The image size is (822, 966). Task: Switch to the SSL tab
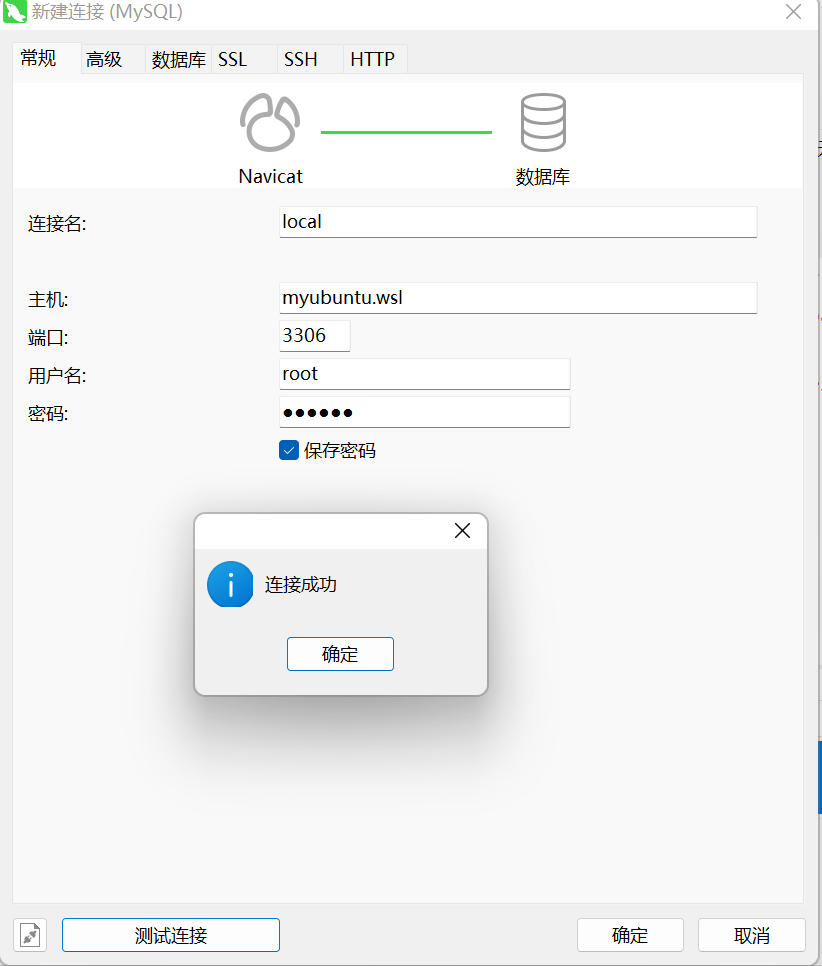(x=244, y=59)
